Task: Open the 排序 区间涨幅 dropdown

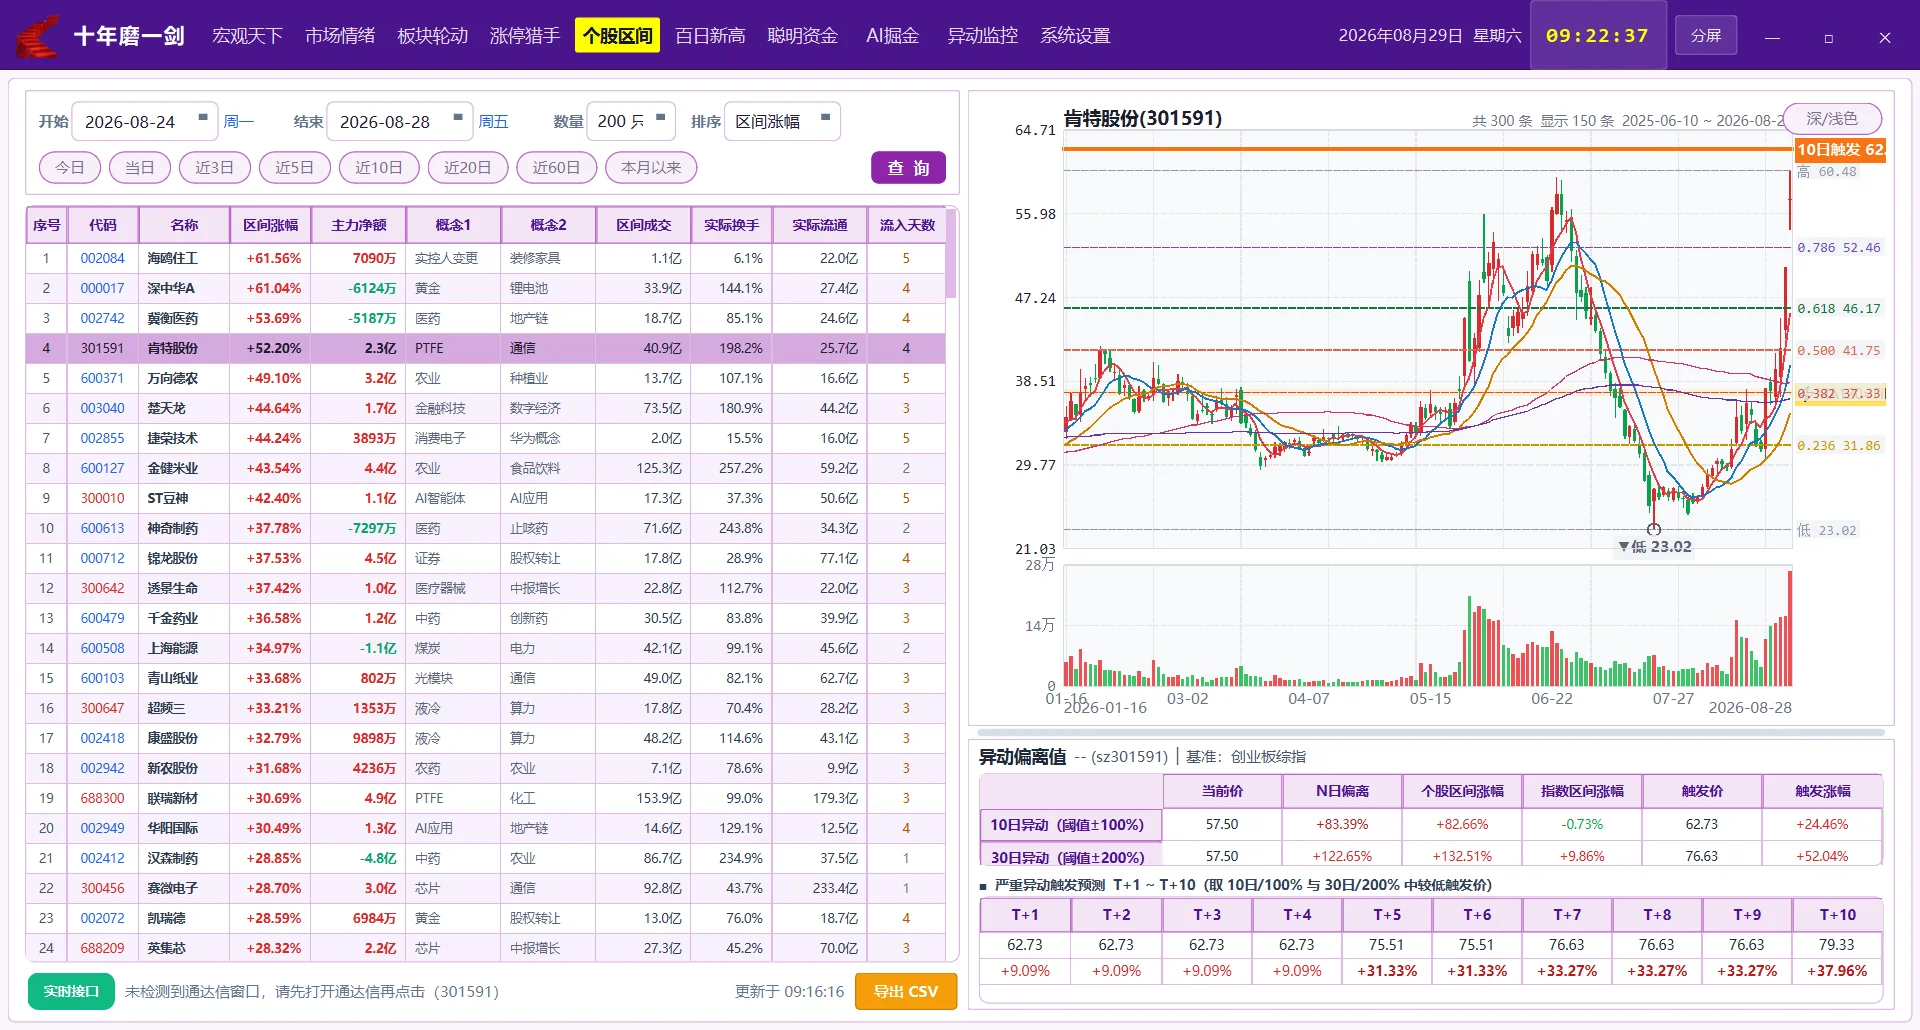Action: tap(782, 121)
